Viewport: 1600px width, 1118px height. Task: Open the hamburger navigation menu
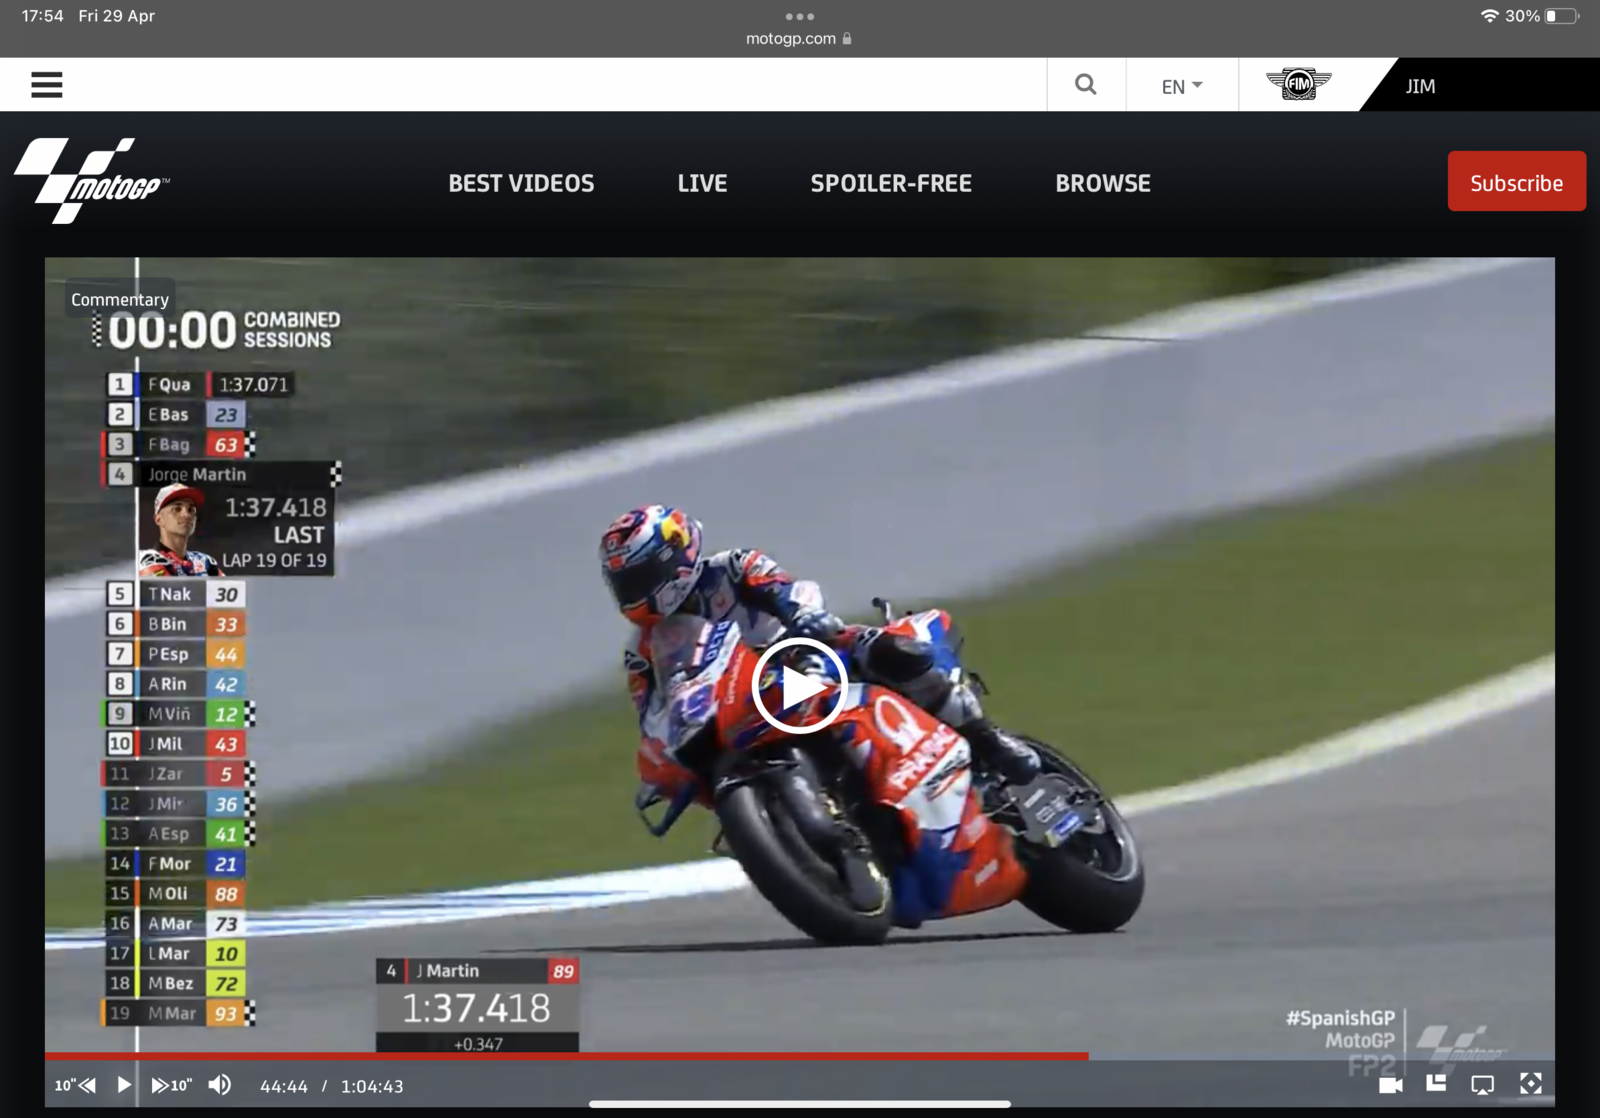[47, 85]
